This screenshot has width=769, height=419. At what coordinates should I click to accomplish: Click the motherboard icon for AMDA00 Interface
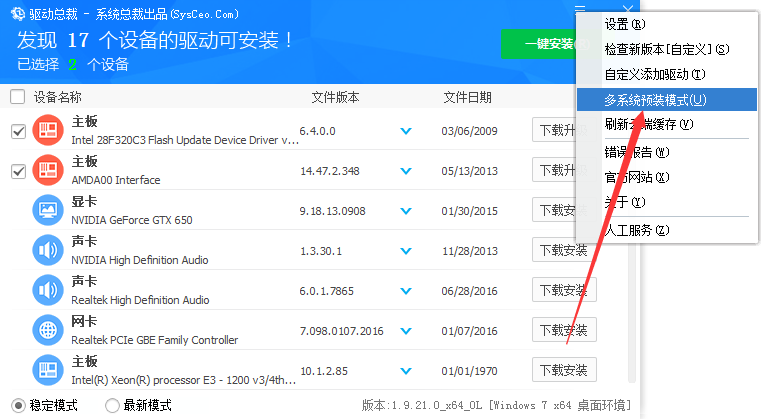48,171
